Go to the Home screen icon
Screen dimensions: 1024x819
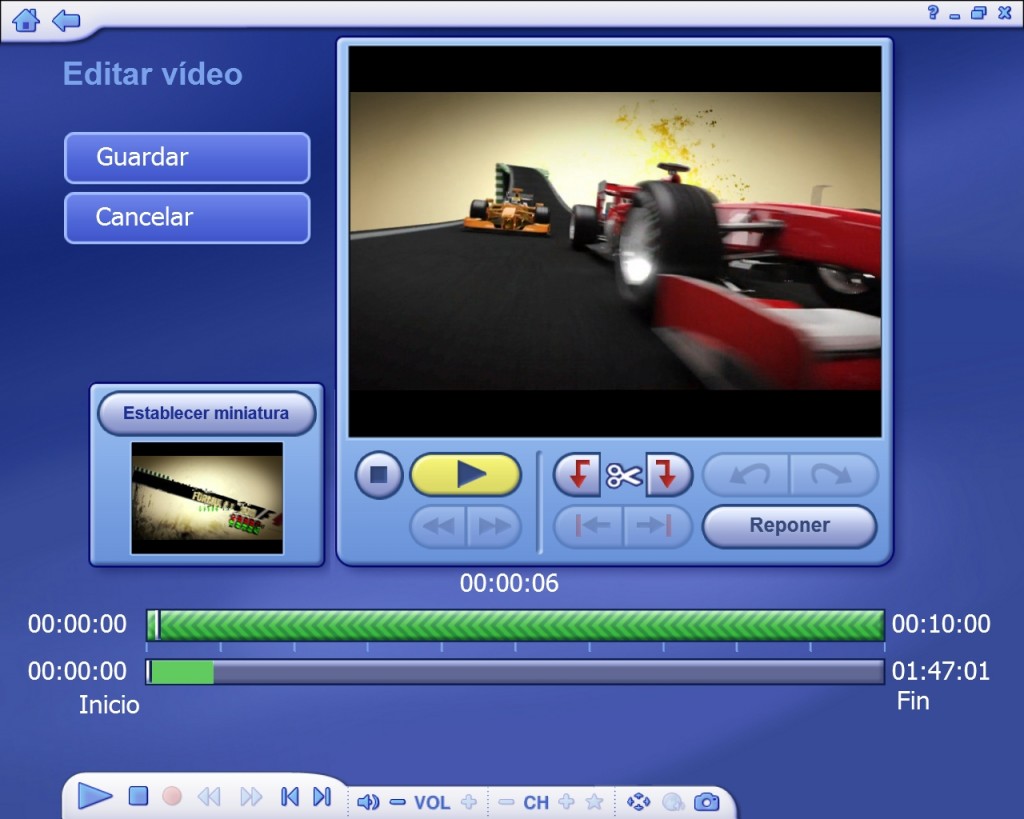26,19
